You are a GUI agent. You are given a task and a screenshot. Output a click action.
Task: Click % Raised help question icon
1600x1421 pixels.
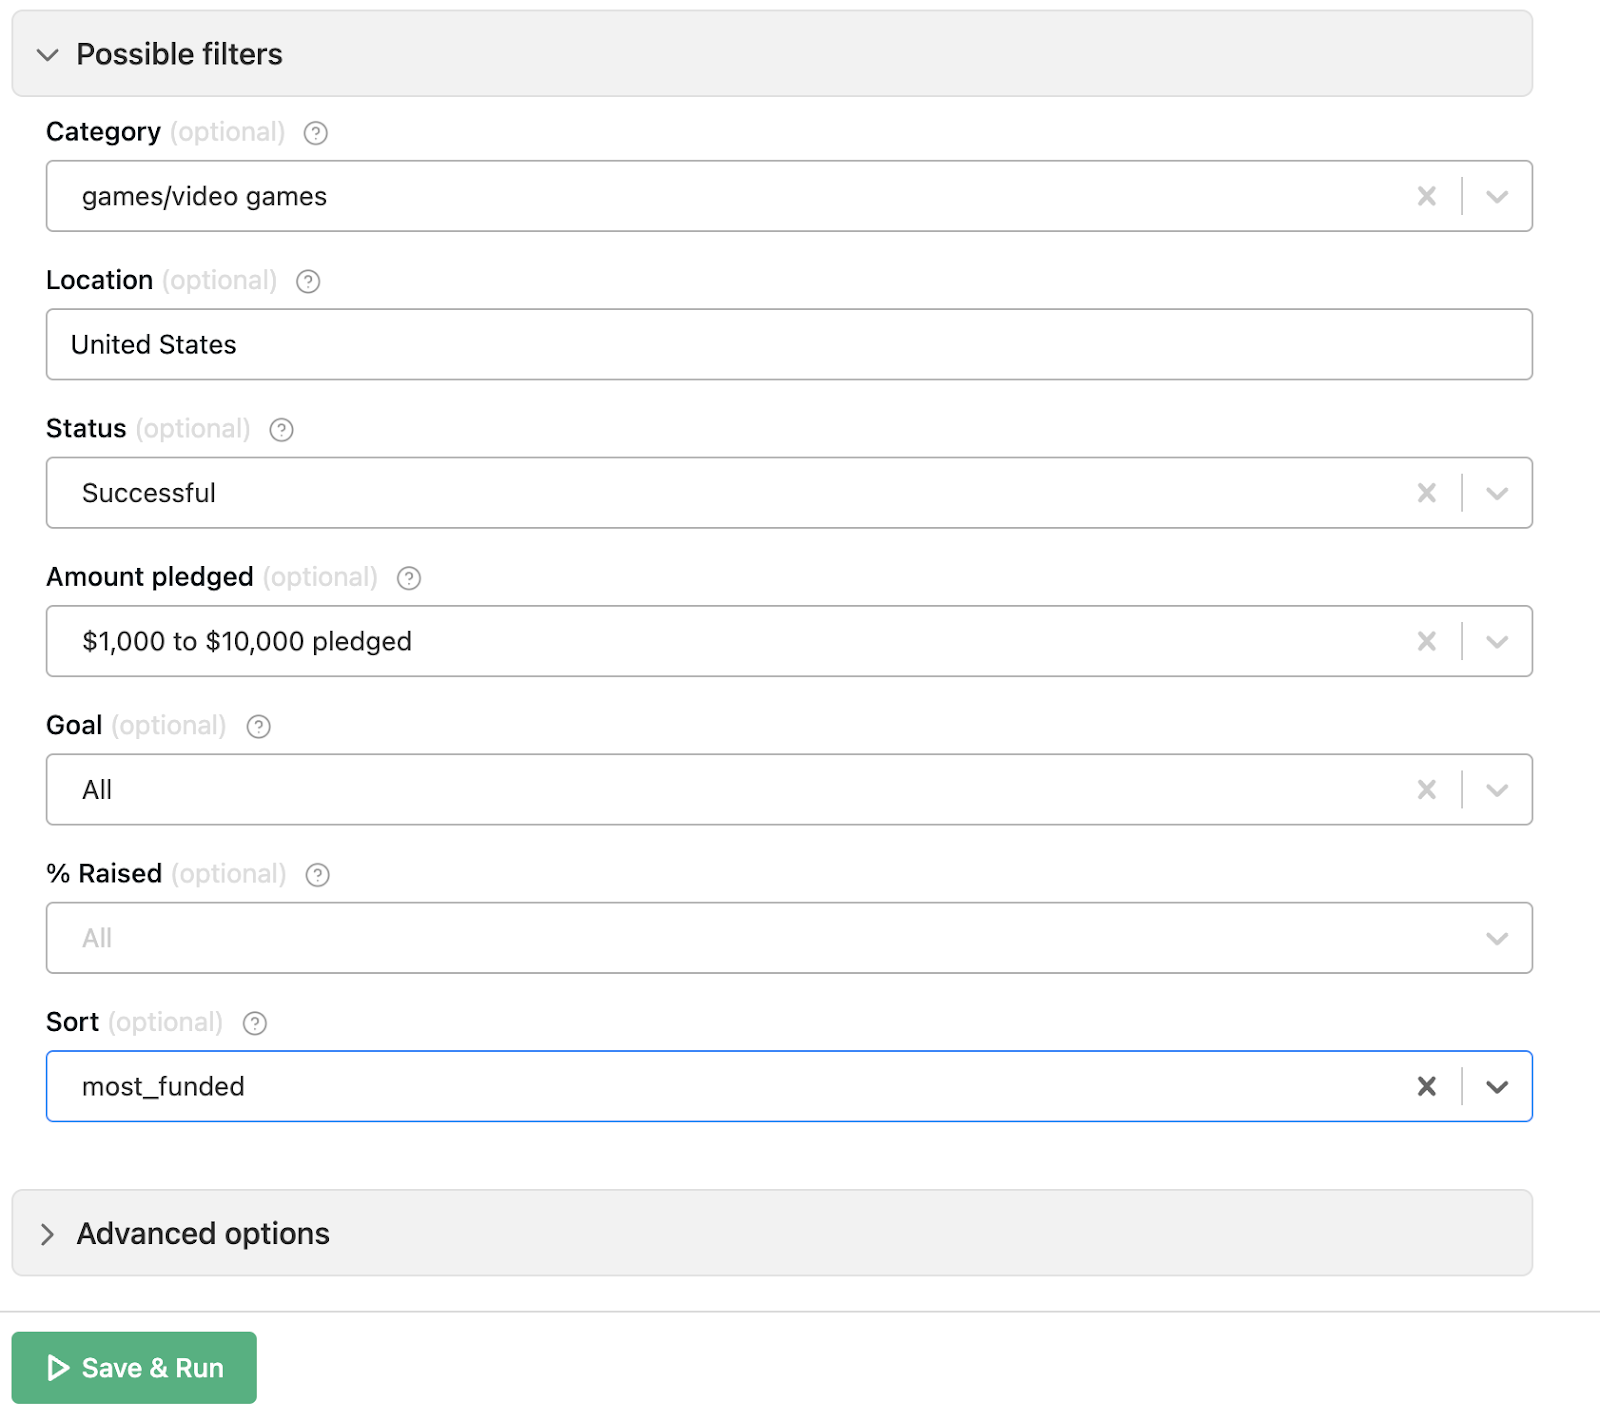317,875
